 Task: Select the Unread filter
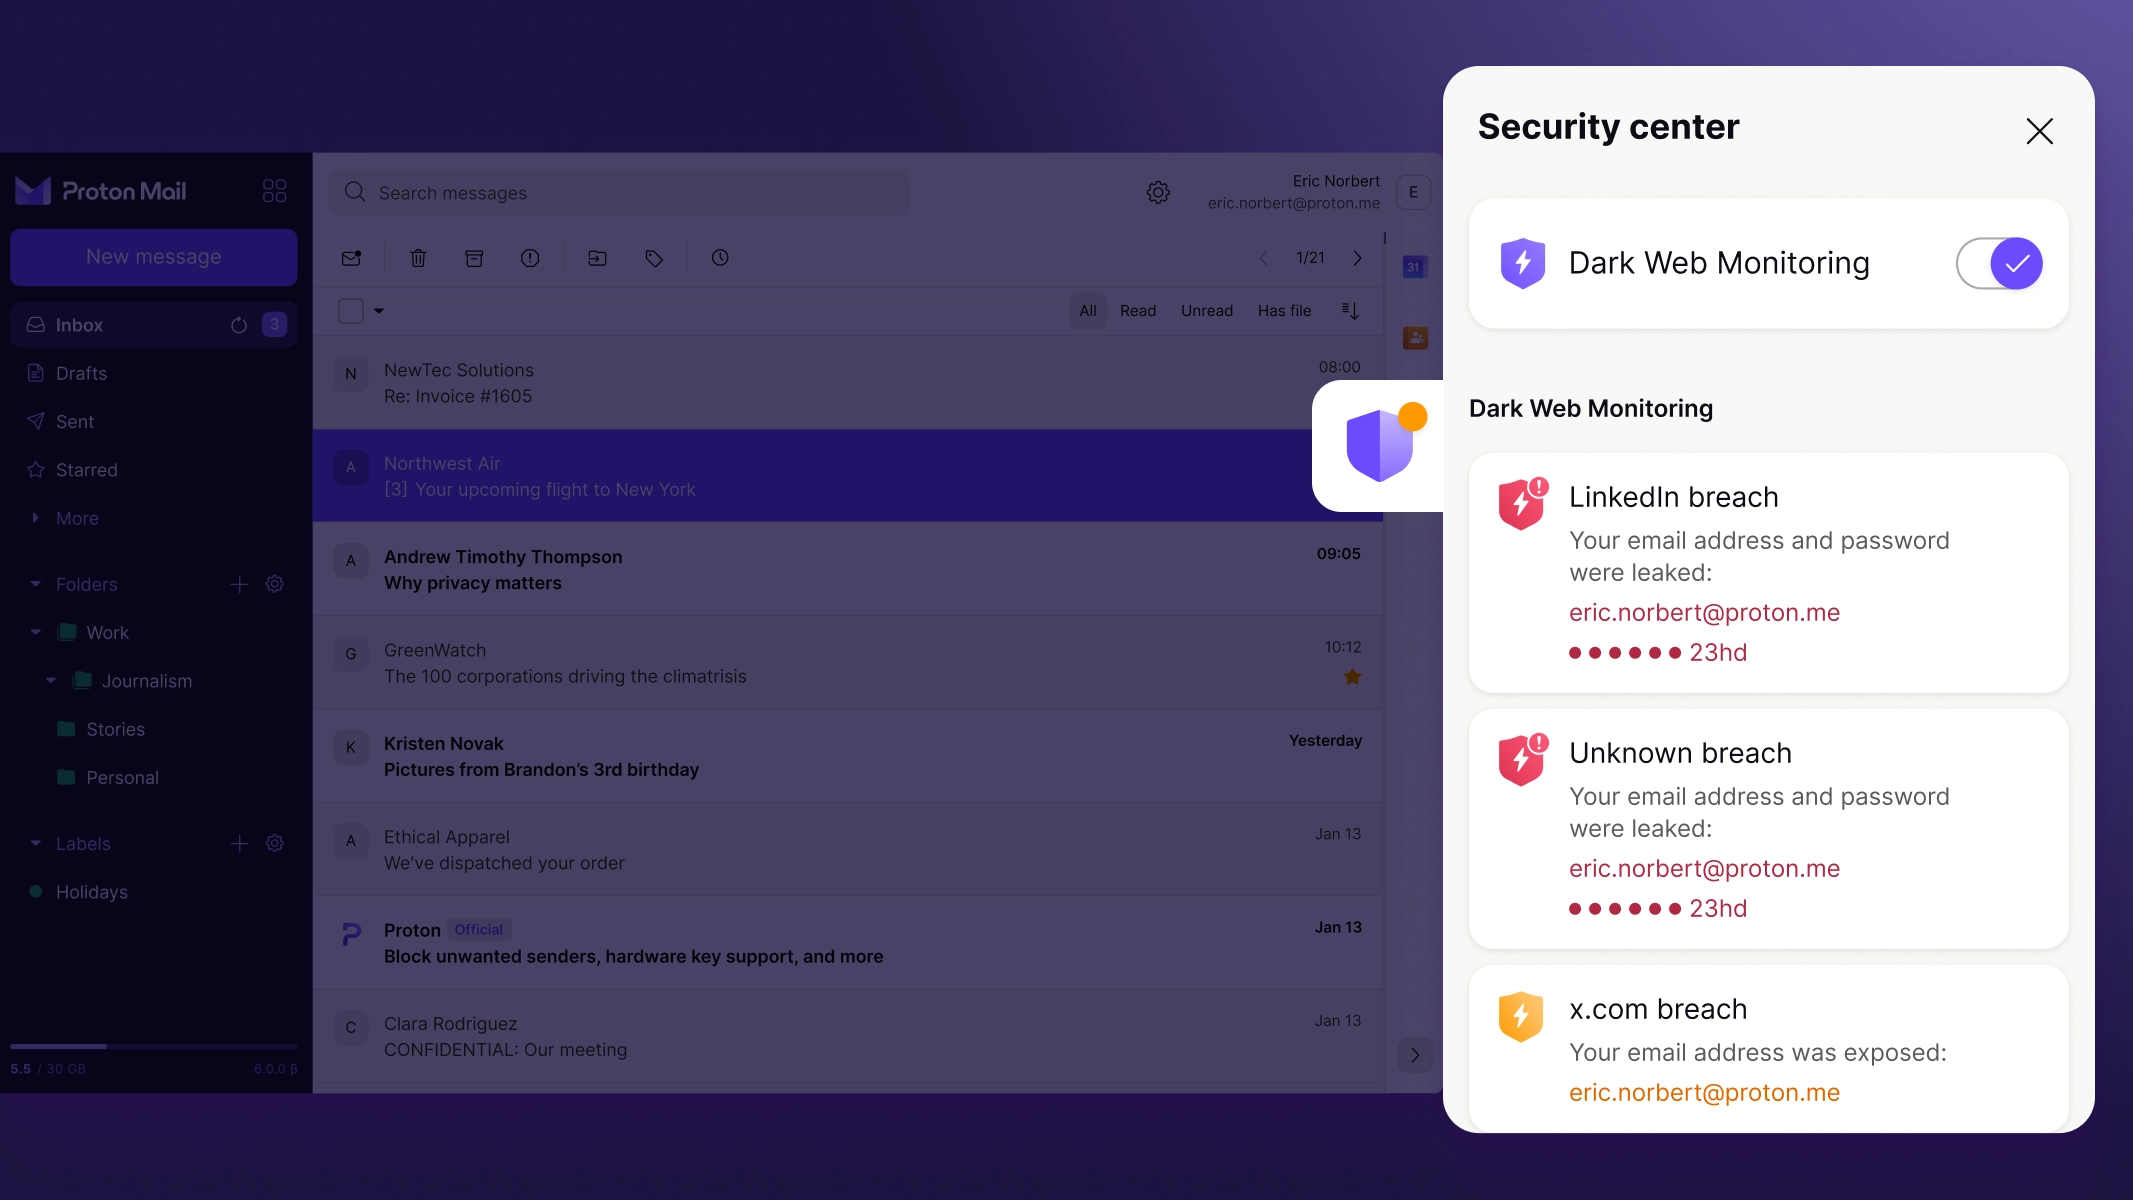(x=1207, y=311)
